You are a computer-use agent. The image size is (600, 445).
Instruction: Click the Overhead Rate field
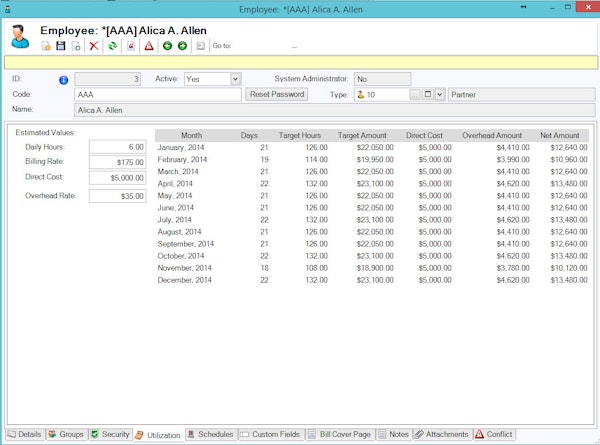117,196
